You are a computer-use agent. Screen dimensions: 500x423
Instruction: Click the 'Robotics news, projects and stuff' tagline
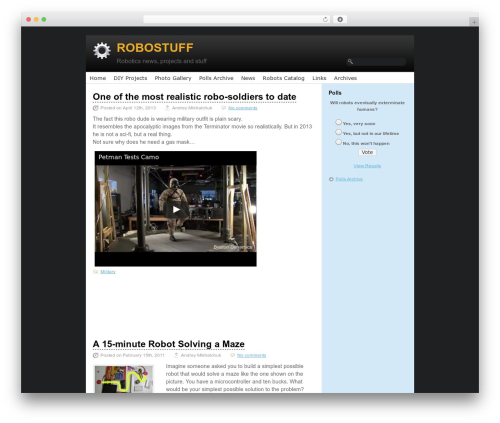(x=162, y=61)
